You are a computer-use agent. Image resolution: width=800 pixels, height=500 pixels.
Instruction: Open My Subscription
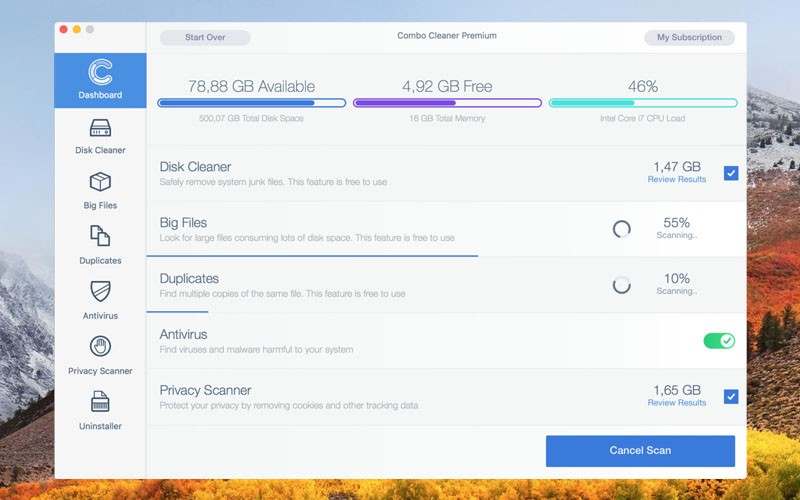(x=689, y=37)
